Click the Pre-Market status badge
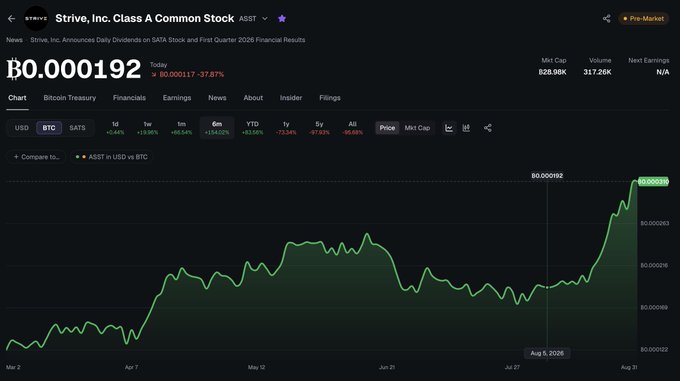Image resolution: width=680 pixels, height=381 pixels. [644, 19]
